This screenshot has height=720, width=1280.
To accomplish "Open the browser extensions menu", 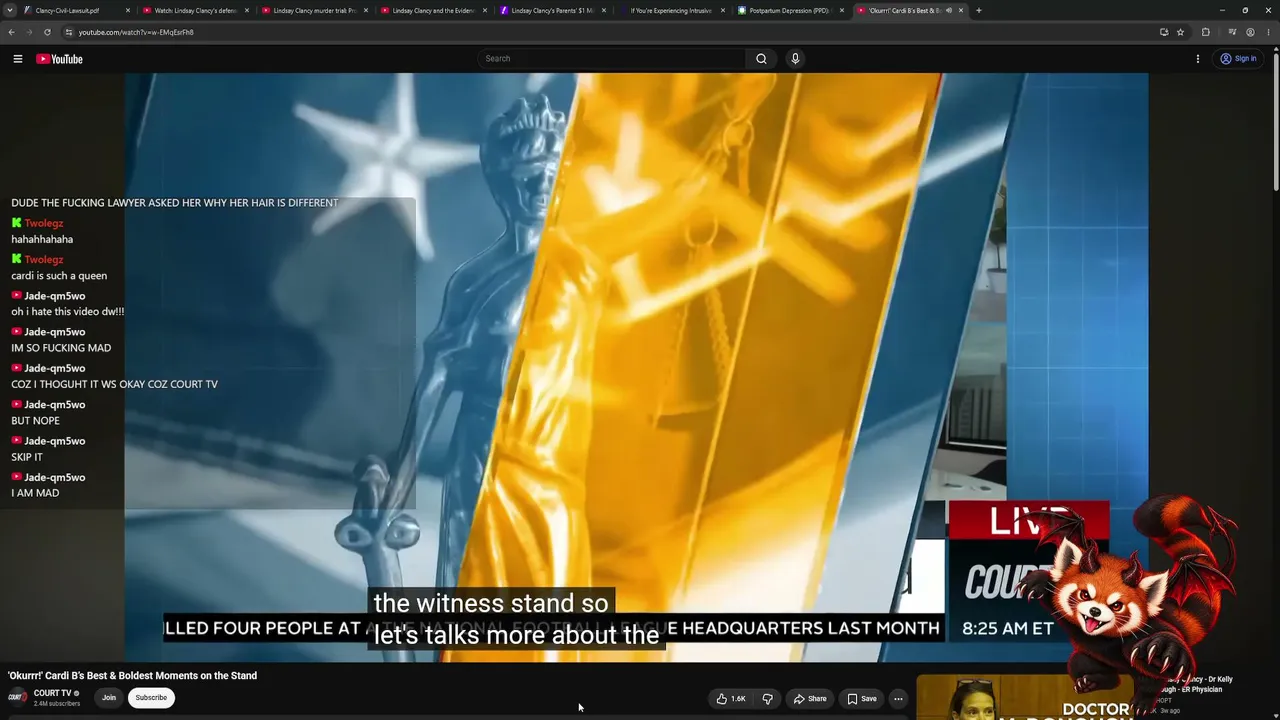I will (1205, 32).
